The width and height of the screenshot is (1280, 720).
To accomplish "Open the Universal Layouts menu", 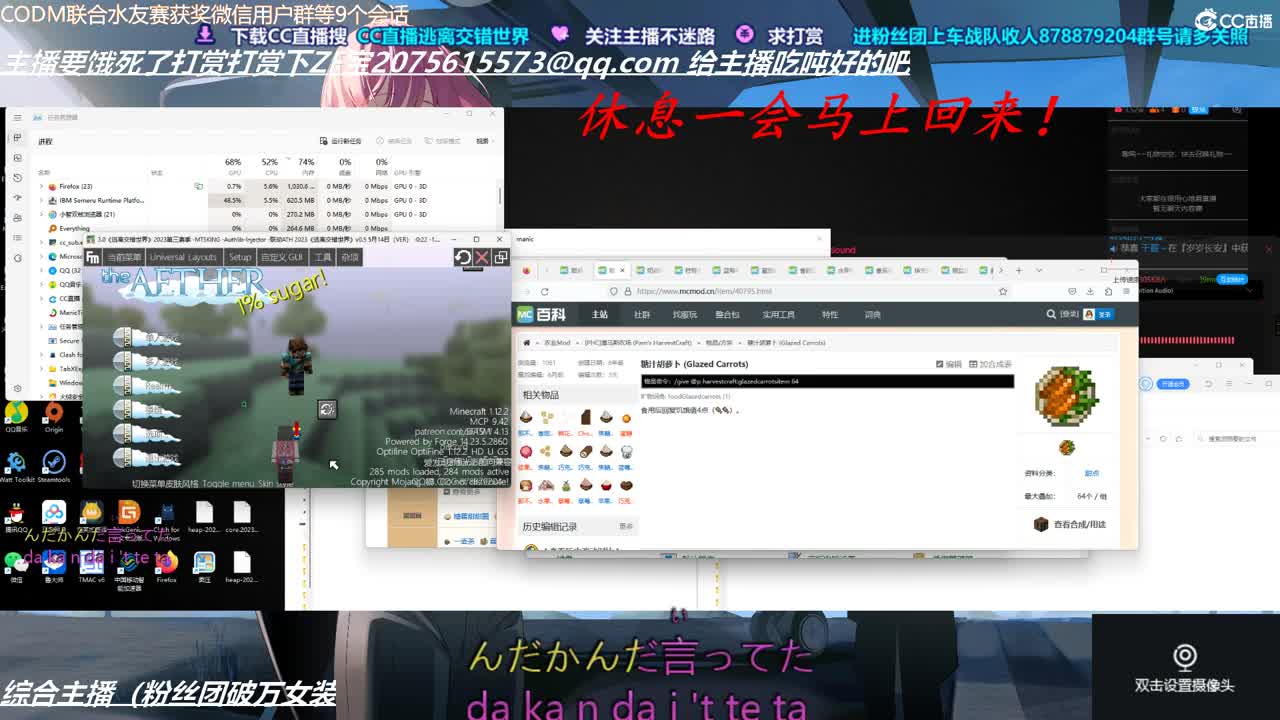I will [x=183, y=257].
